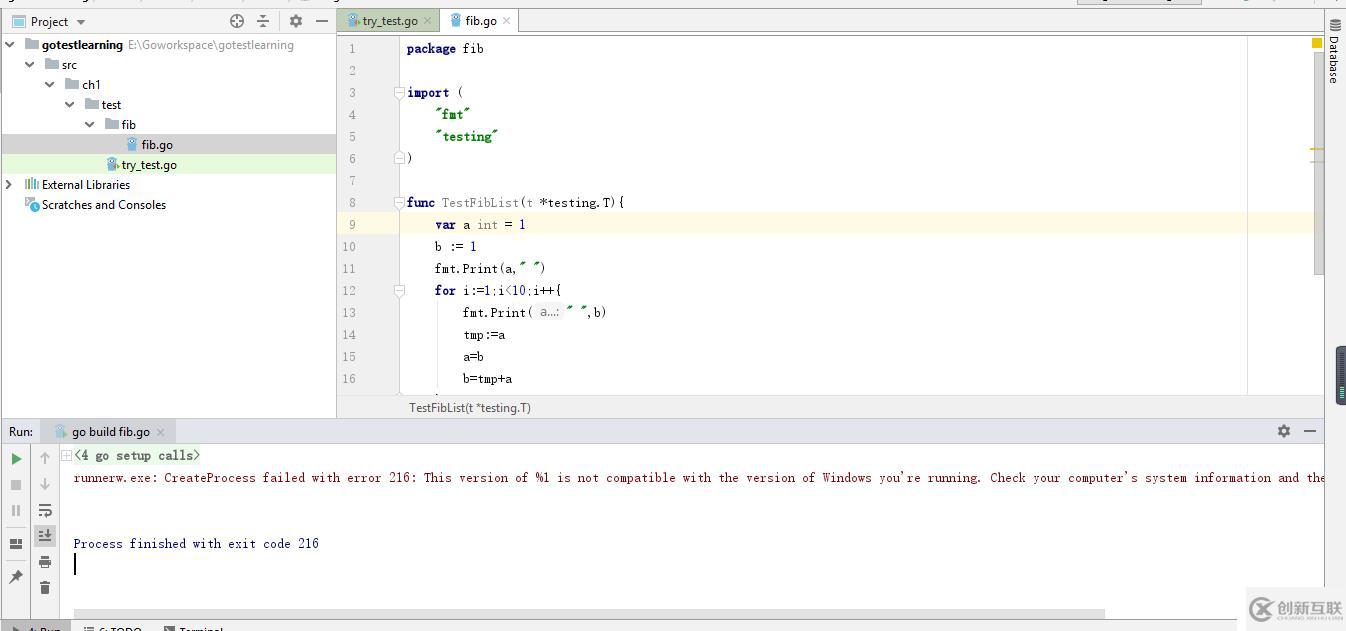Image resolution: width=1346 pixels, height=631 pixels.
Task: Close the go build fib.go Run tab
Action: click(x=161, y=432)
